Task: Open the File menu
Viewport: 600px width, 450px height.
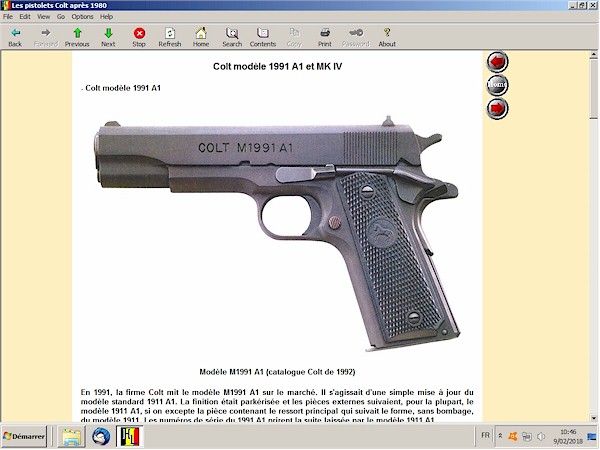Action: [x=8, y=16]
